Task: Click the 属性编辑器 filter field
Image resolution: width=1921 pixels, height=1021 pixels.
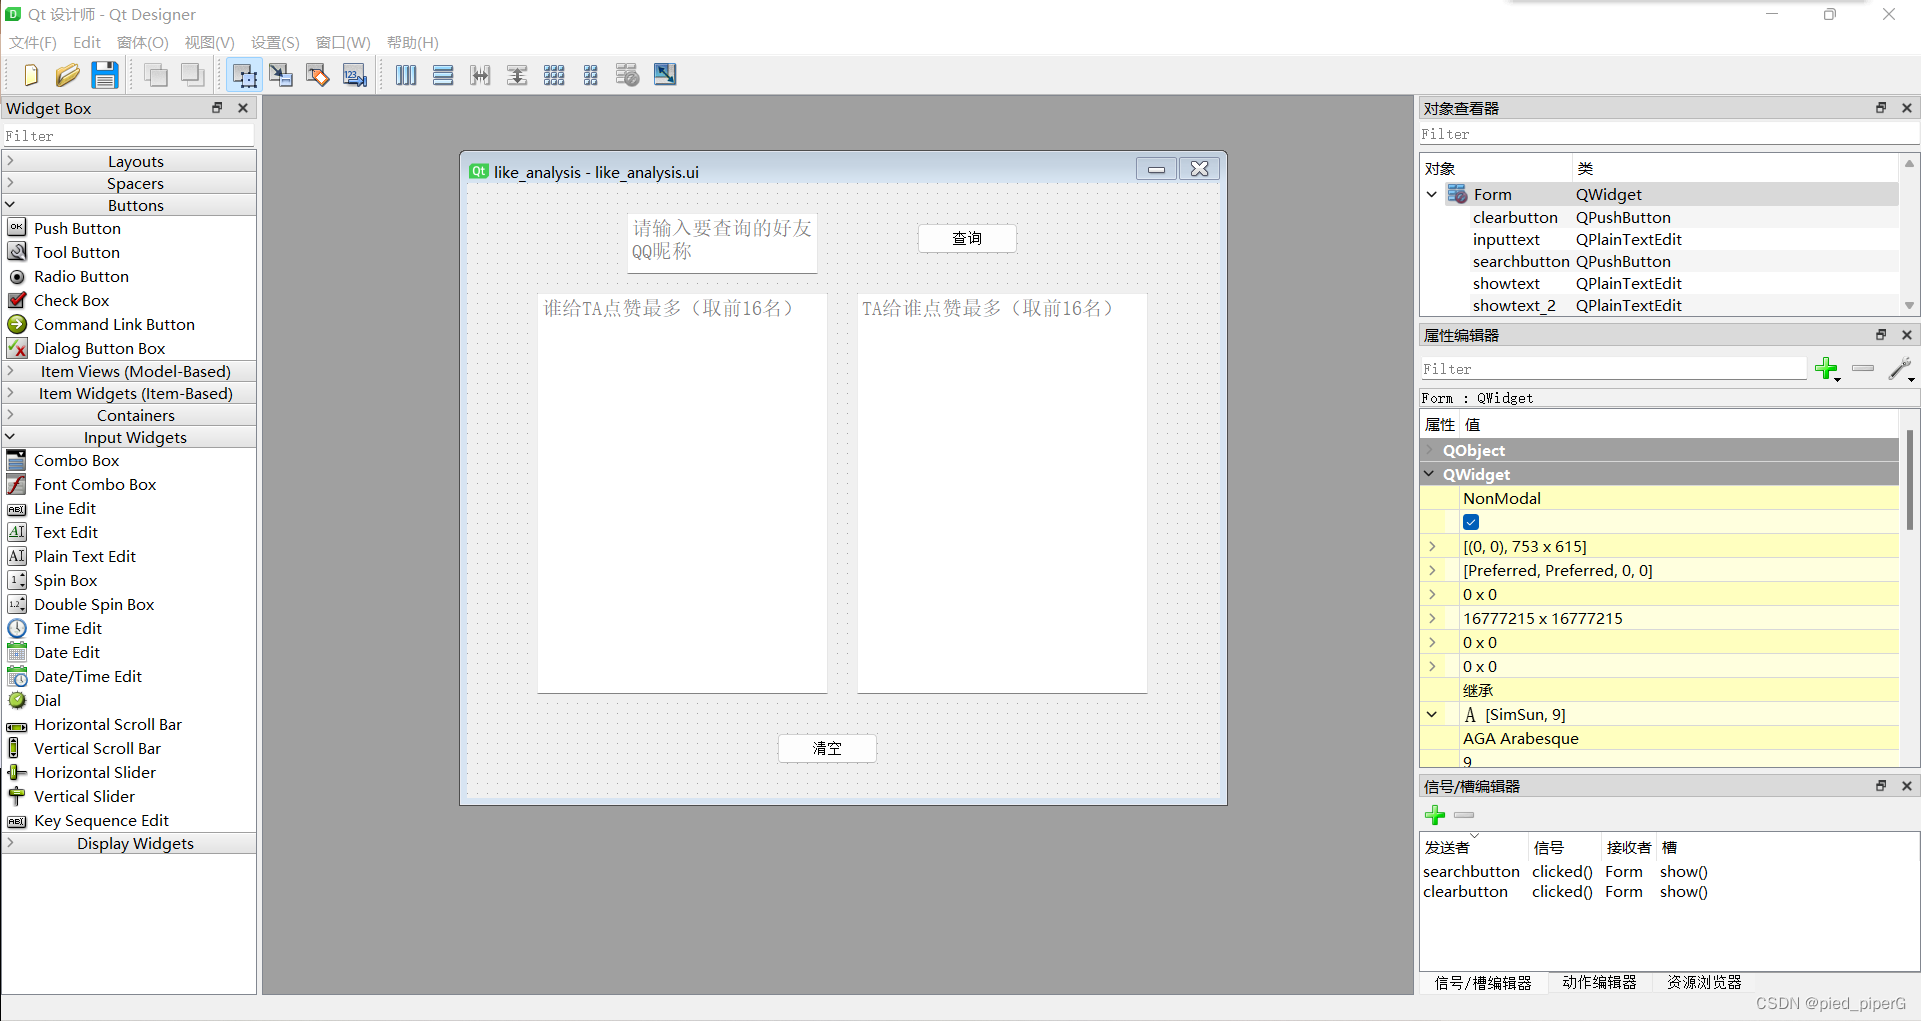Action: coord(1613,369)
